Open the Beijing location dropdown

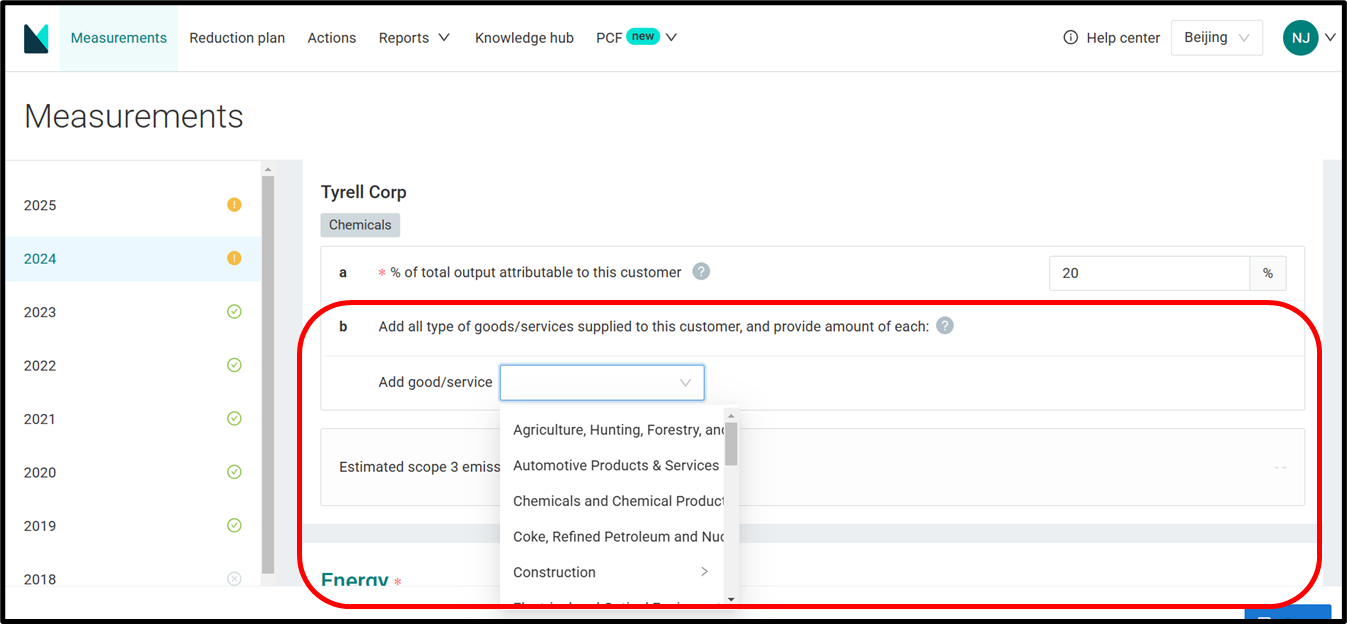(x=1216, y=38)
